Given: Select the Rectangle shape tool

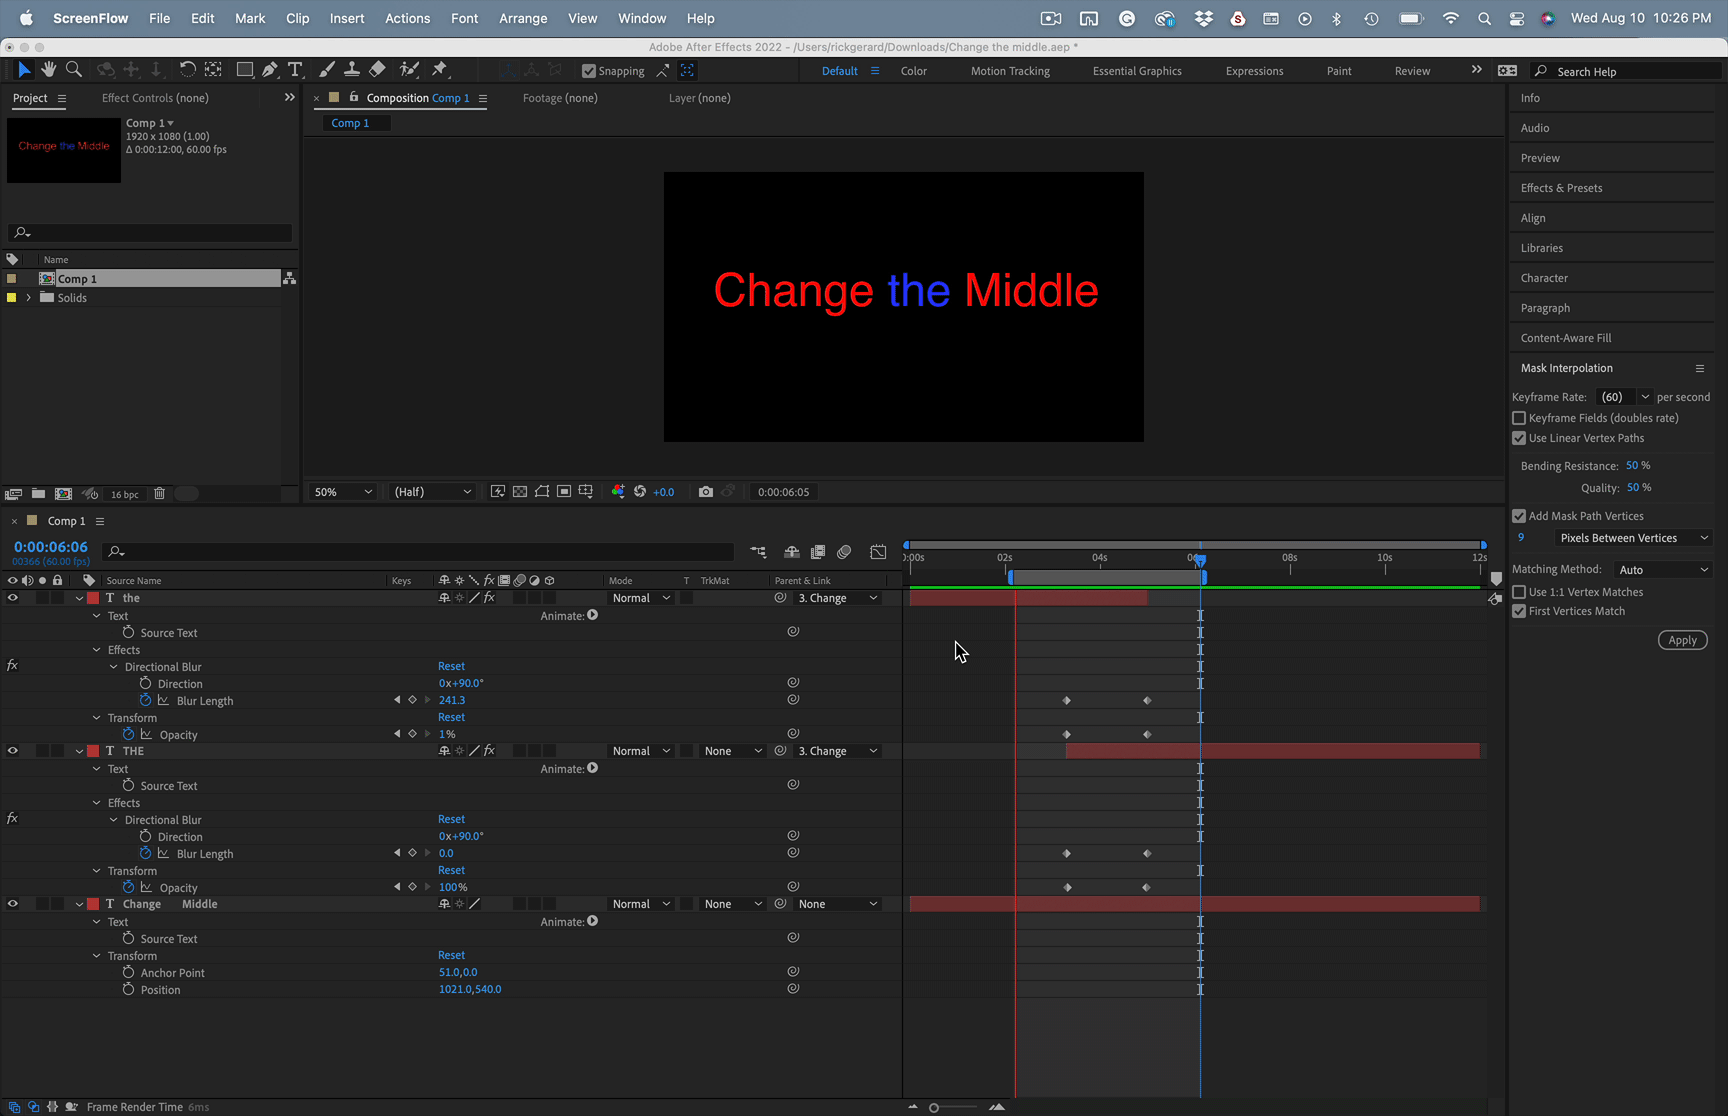Looking at the screenshot, I should [x=244, y=70].
